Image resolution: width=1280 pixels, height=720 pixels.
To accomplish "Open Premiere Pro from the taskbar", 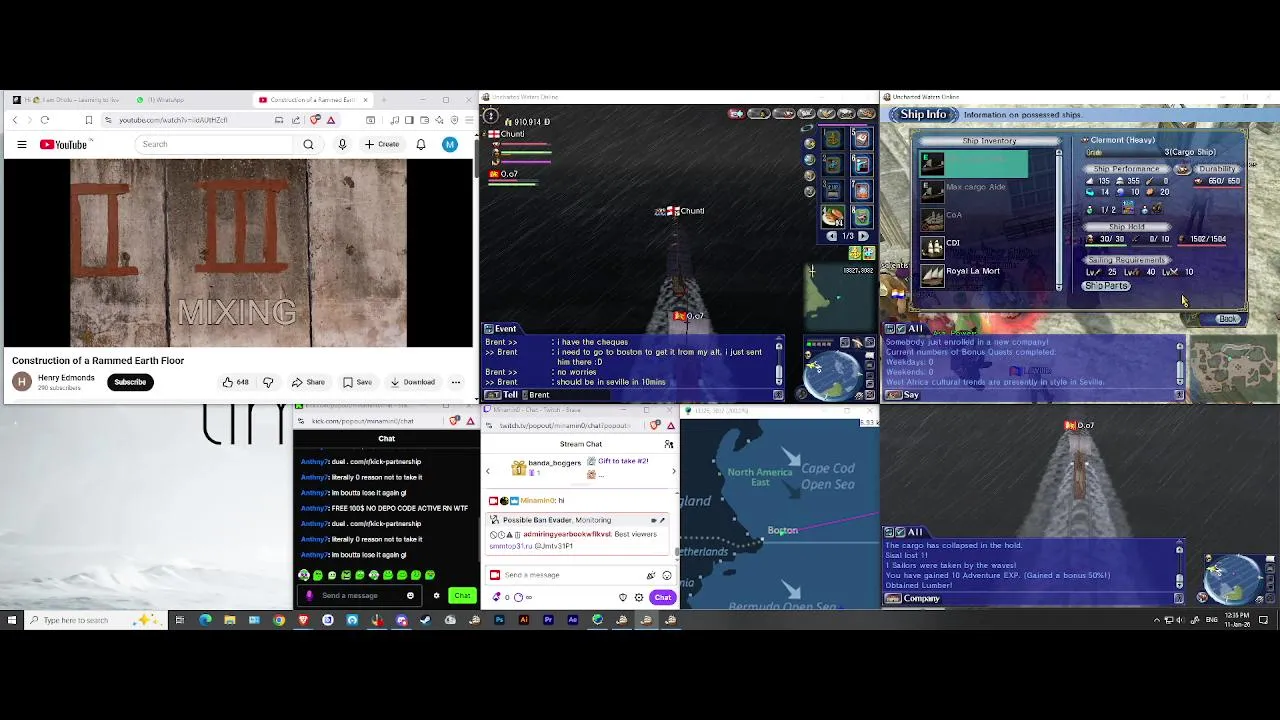I will tap(548, 620).
